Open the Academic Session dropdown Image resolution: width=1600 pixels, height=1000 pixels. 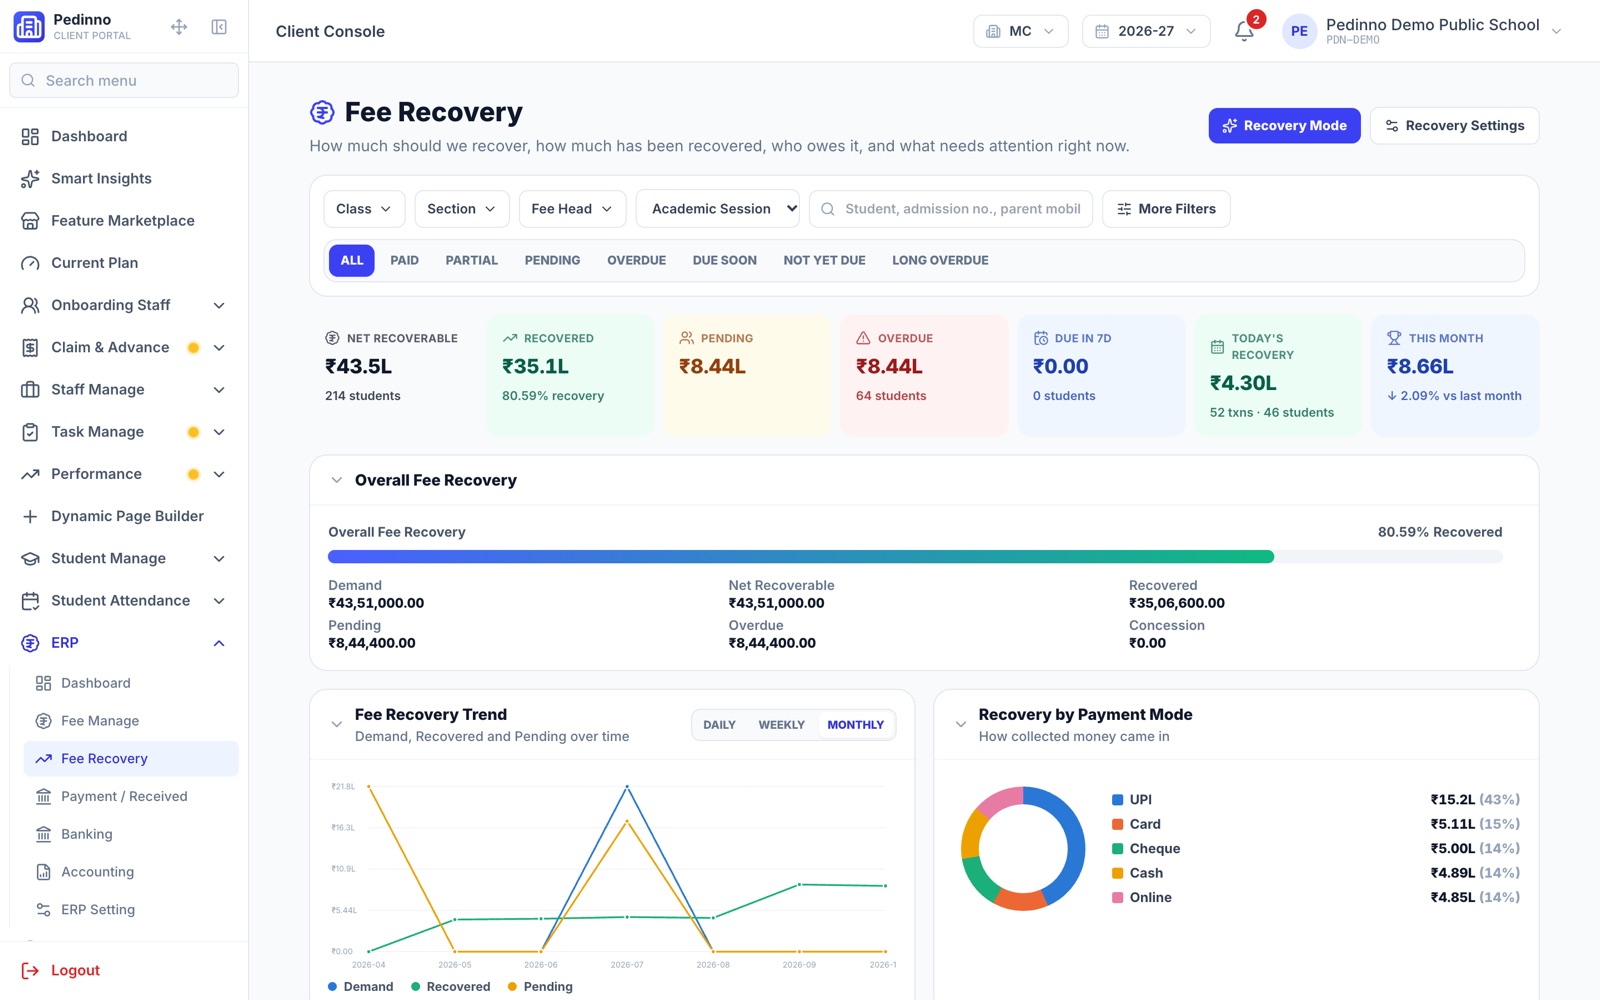pos(718,209)
